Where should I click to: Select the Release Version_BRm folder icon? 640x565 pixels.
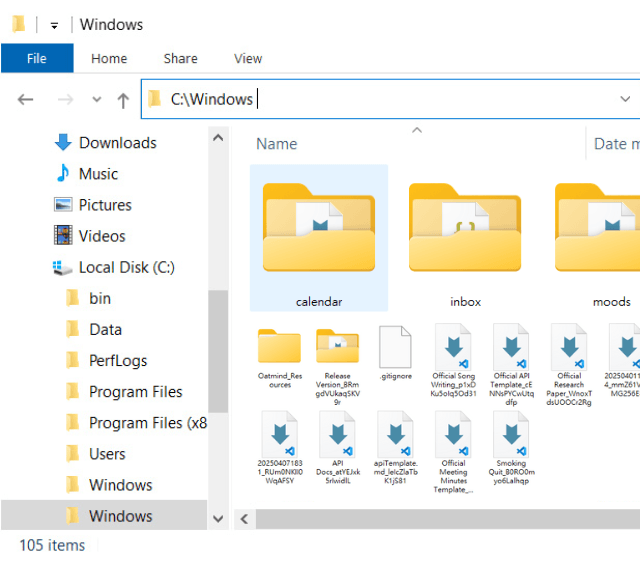click(x=338, y=346)
